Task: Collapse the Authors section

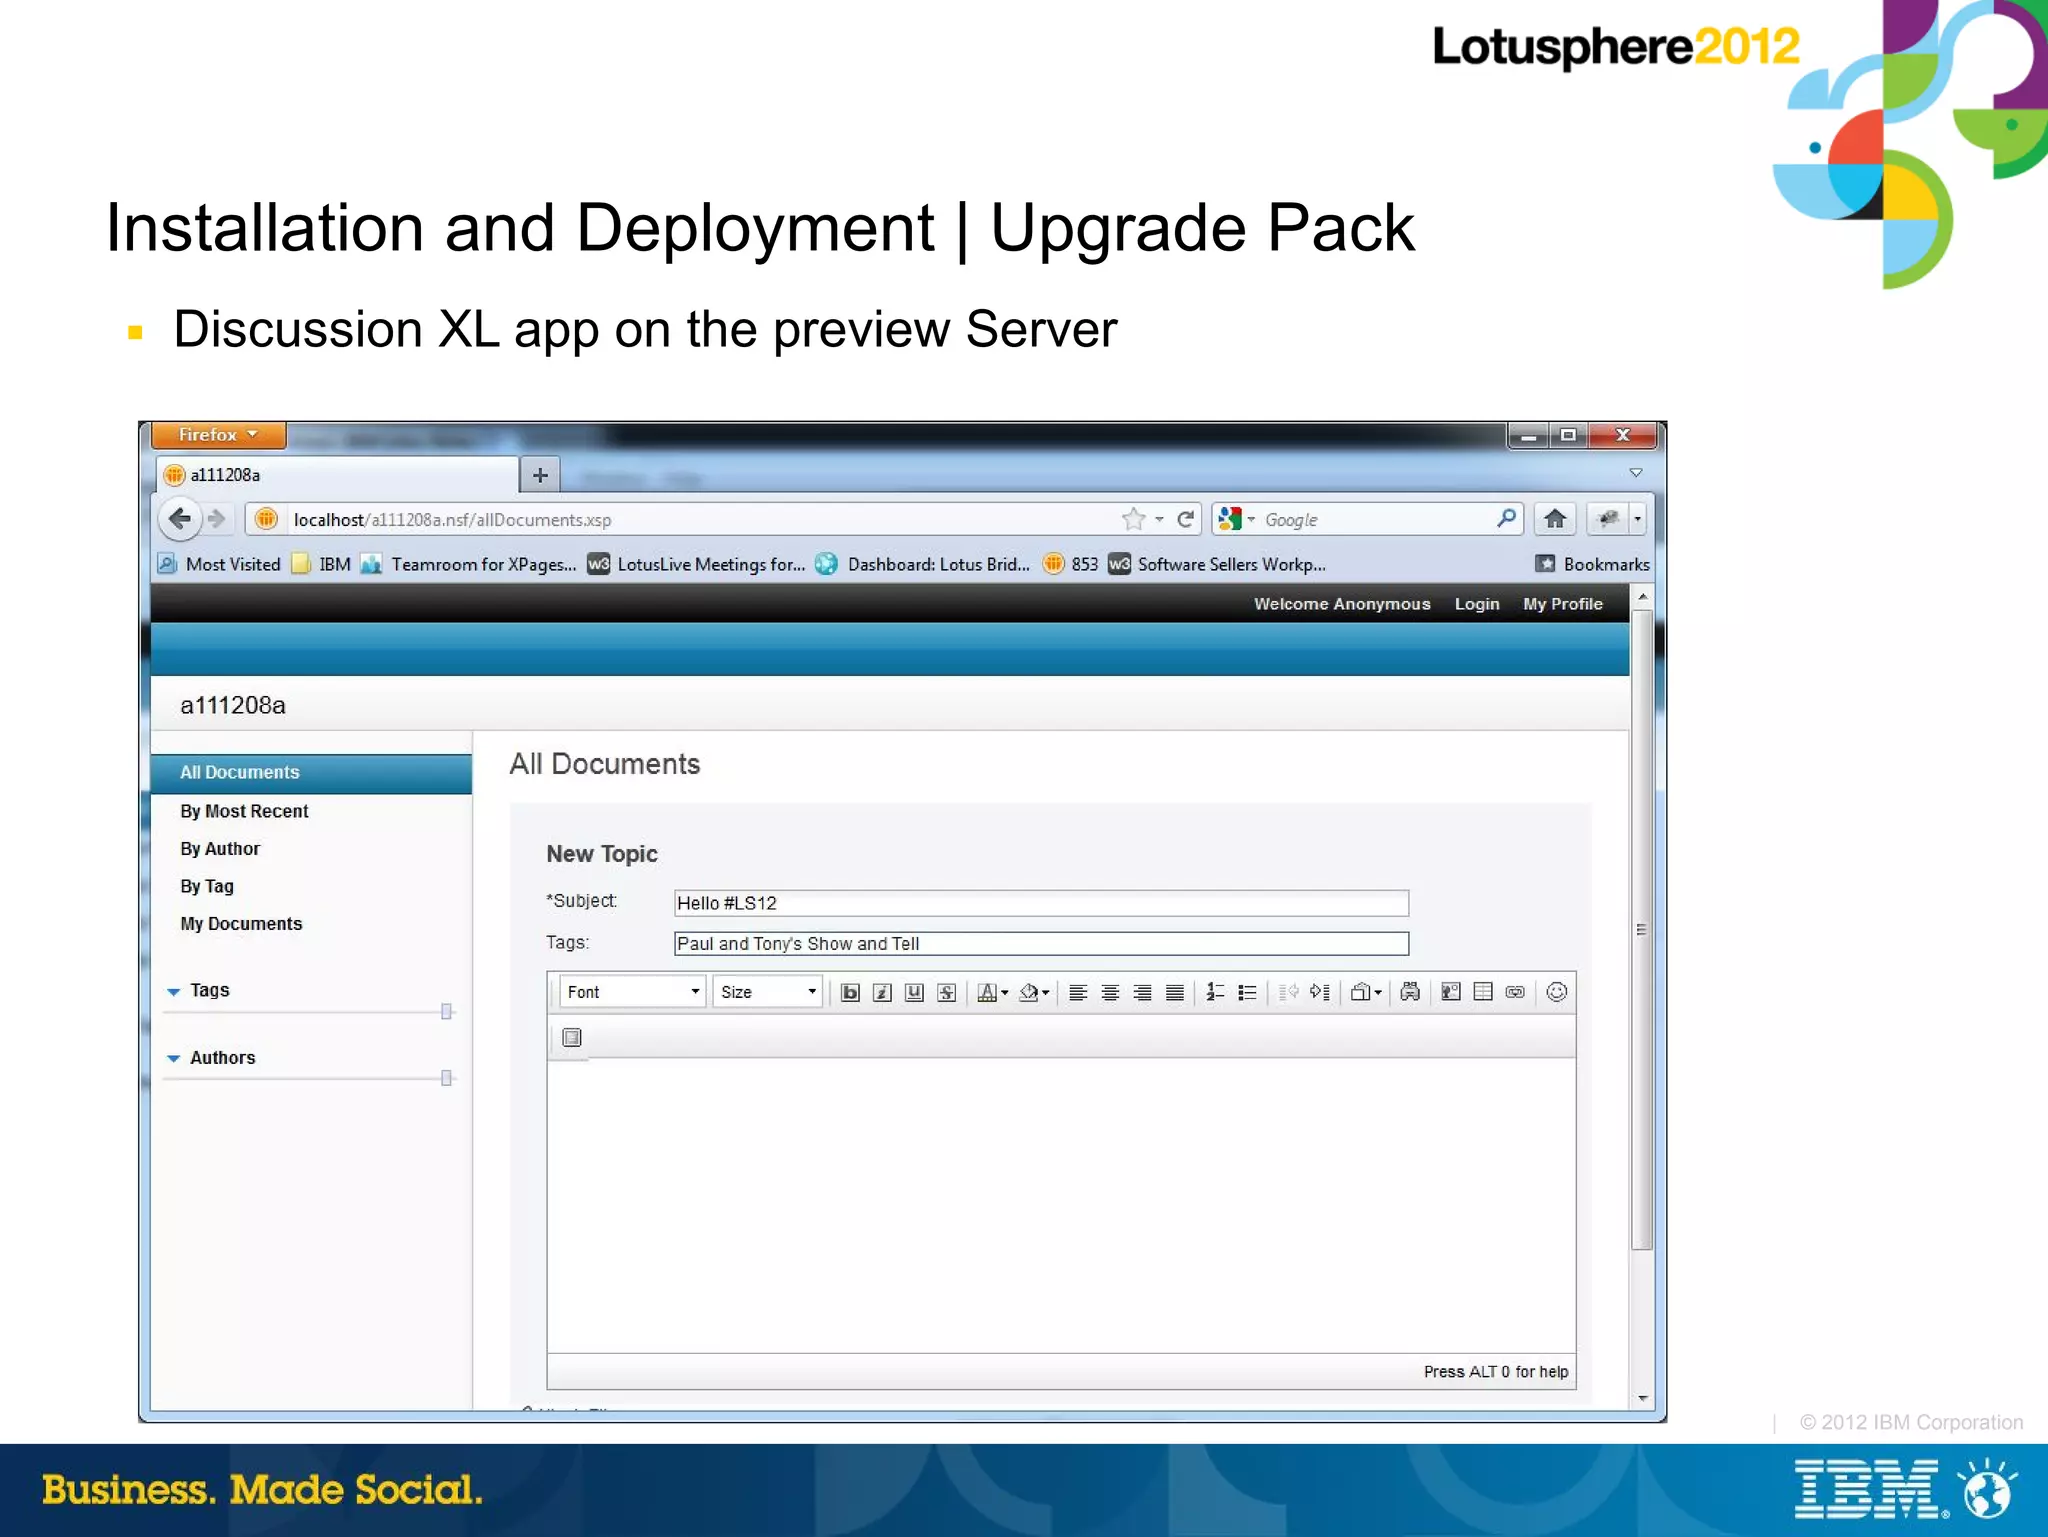Action: pos(174,1058)
